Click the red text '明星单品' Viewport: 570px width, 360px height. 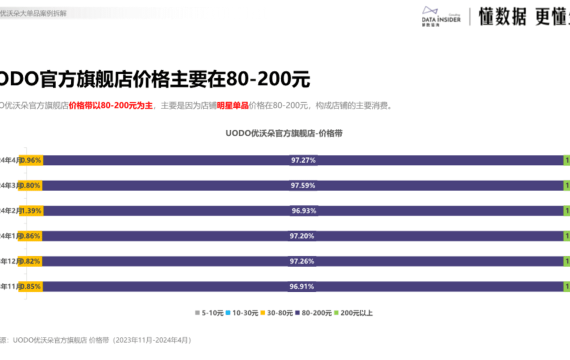click(233, 105)
